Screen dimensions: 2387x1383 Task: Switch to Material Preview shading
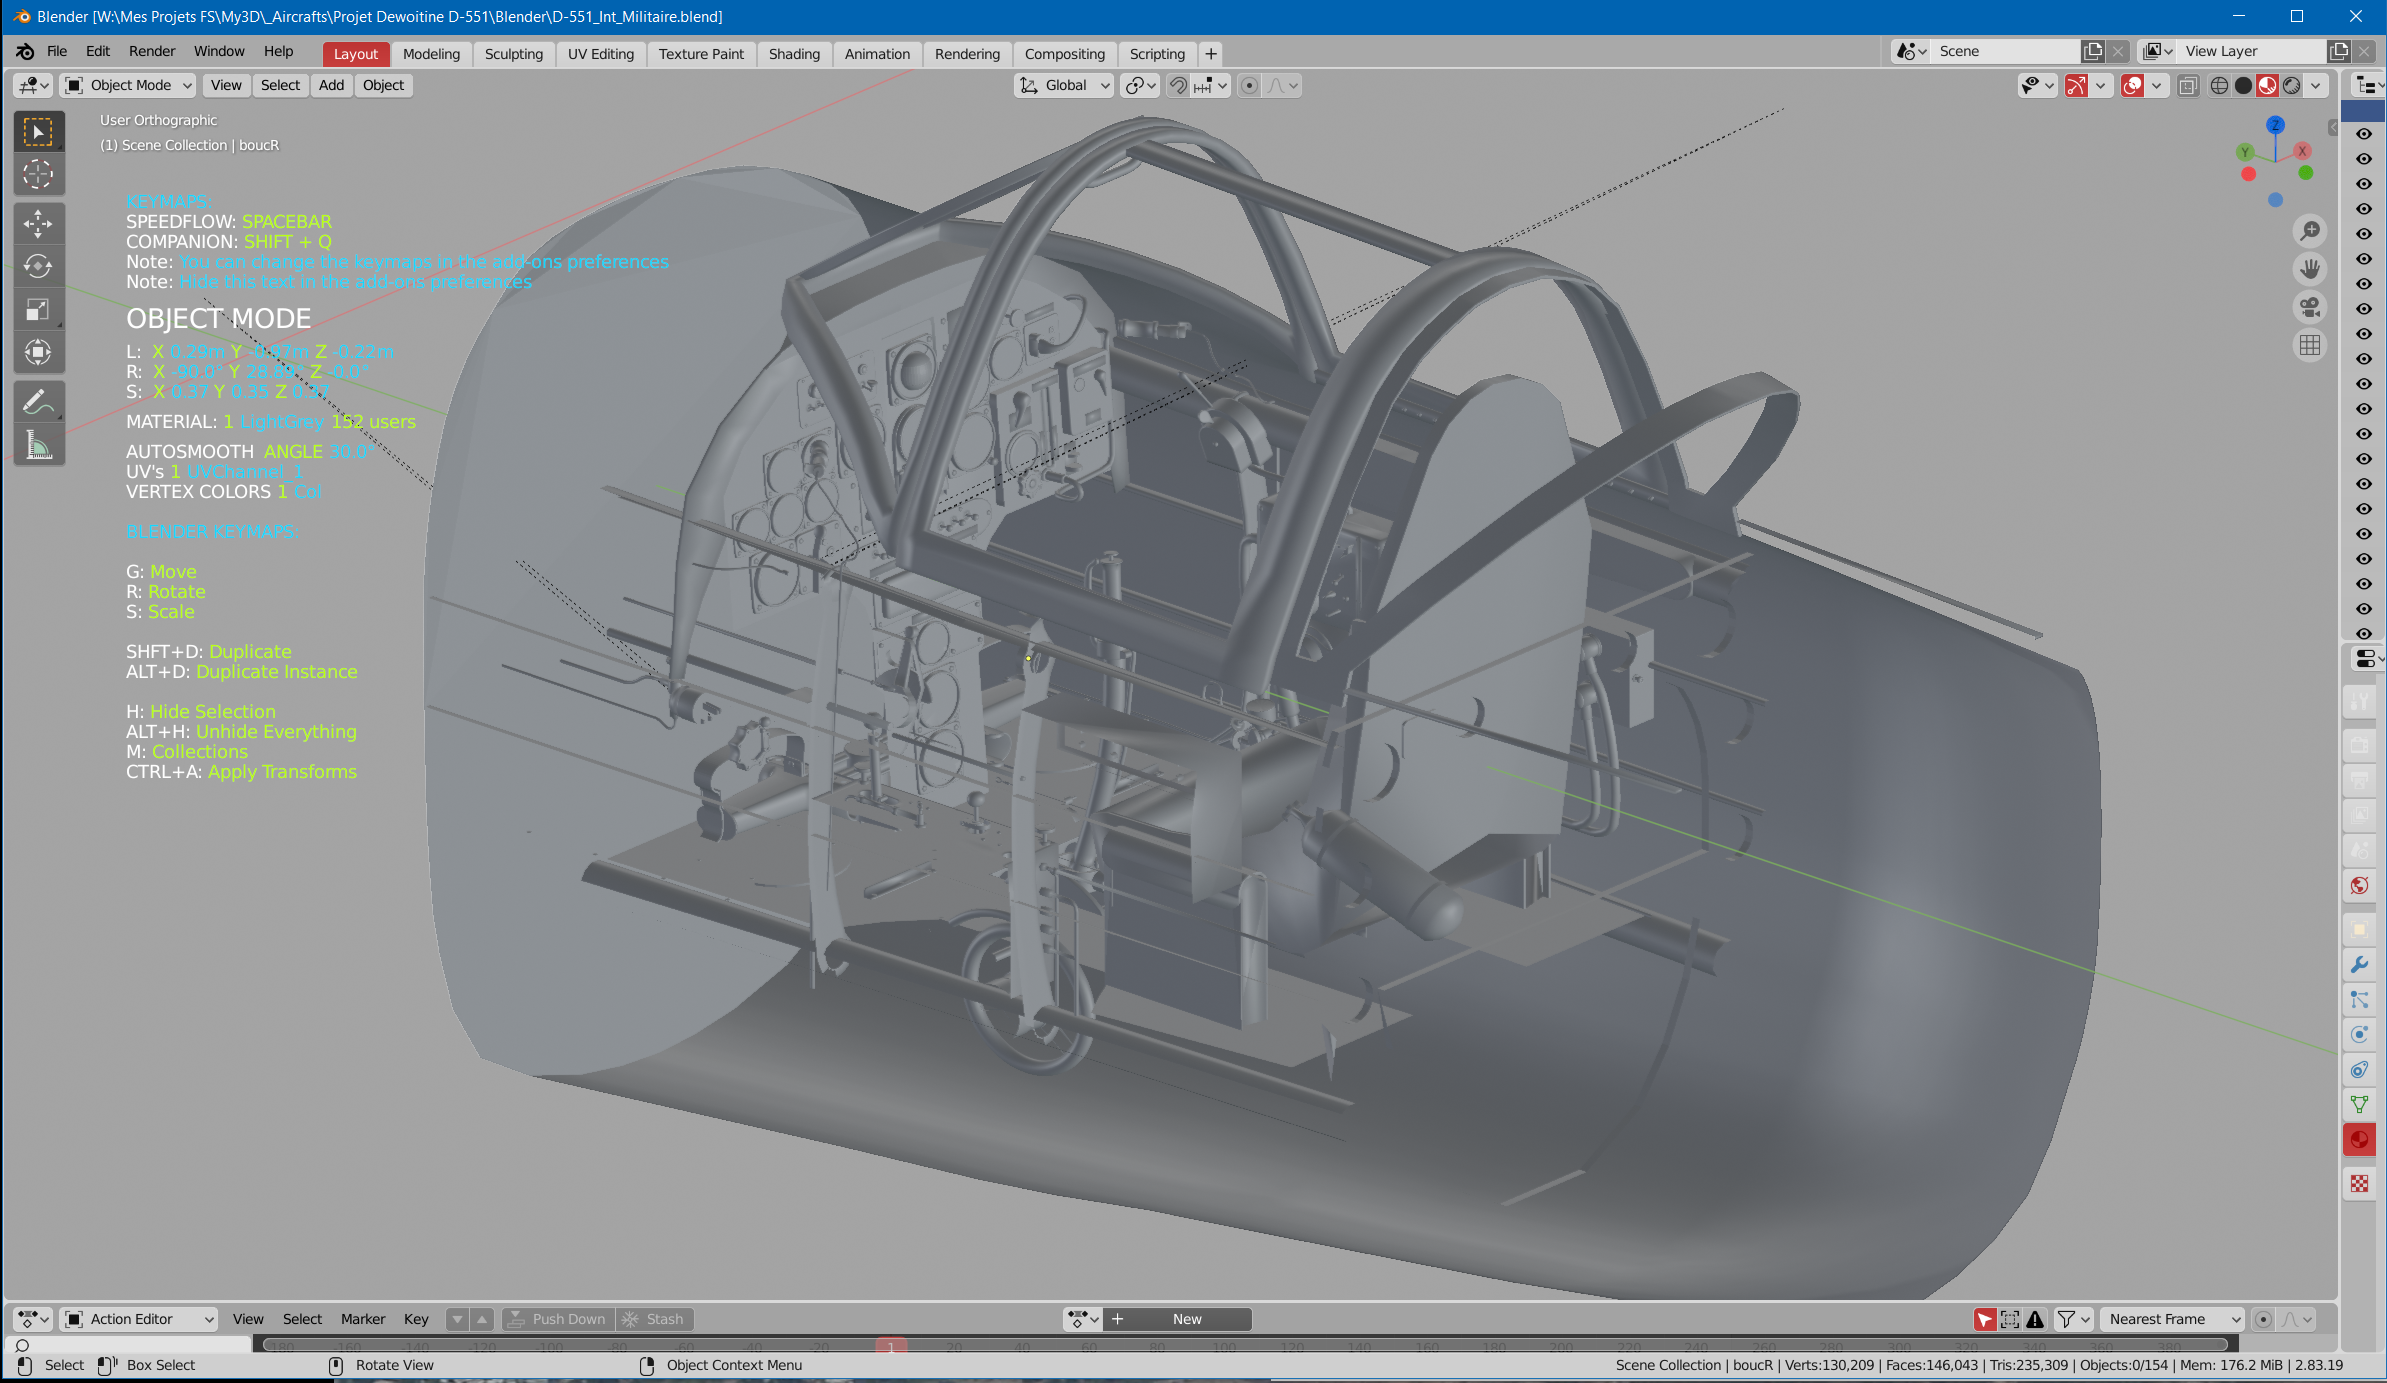pos(2267,86)
